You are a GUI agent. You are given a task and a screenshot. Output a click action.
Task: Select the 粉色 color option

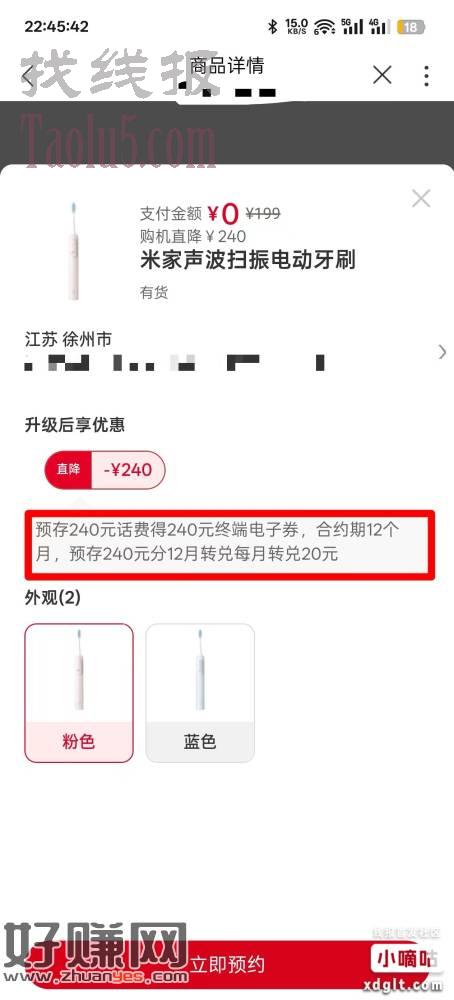tap(79, 693)
